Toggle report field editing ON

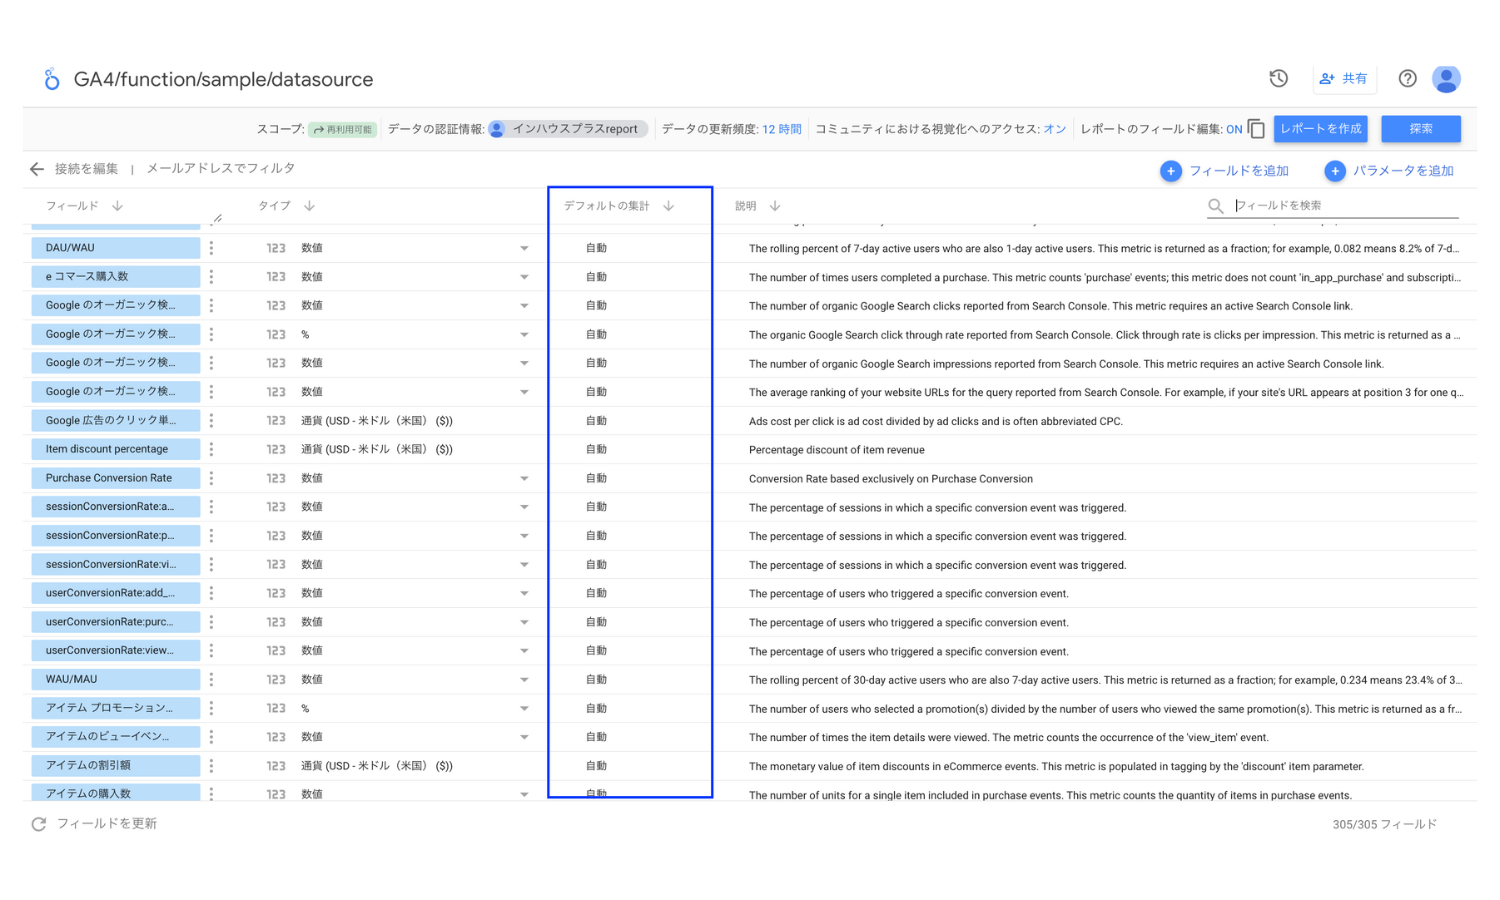click(x=1234, y=129)
